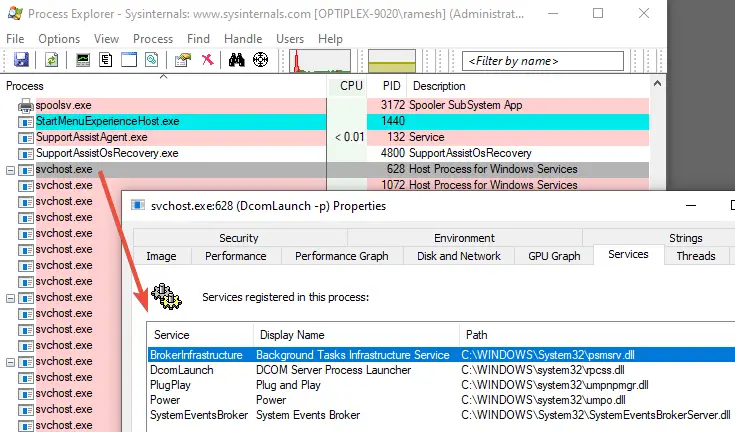Click the Process Explorer title bar icon

pyautogui.click(x=15, y=13)
